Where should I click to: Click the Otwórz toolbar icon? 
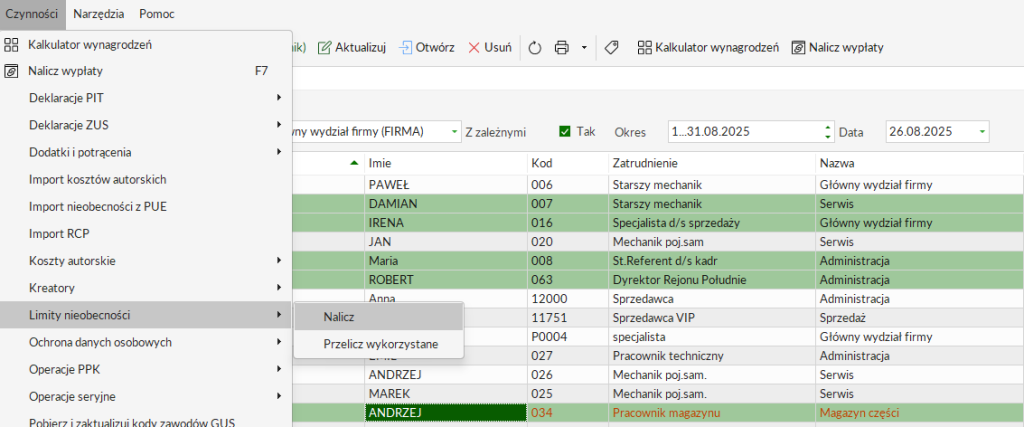tap(427, 47)
